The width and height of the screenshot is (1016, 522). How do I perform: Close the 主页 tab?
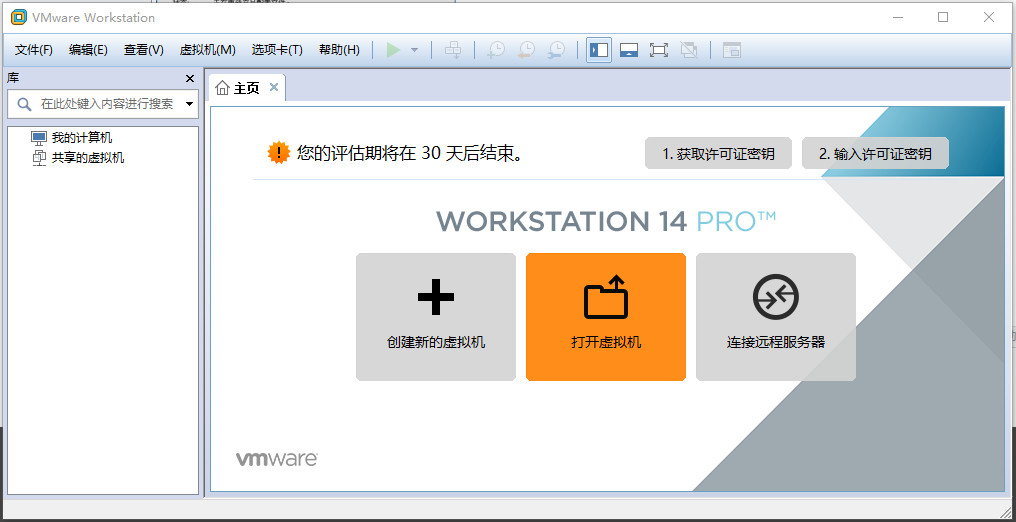point(273,87)
